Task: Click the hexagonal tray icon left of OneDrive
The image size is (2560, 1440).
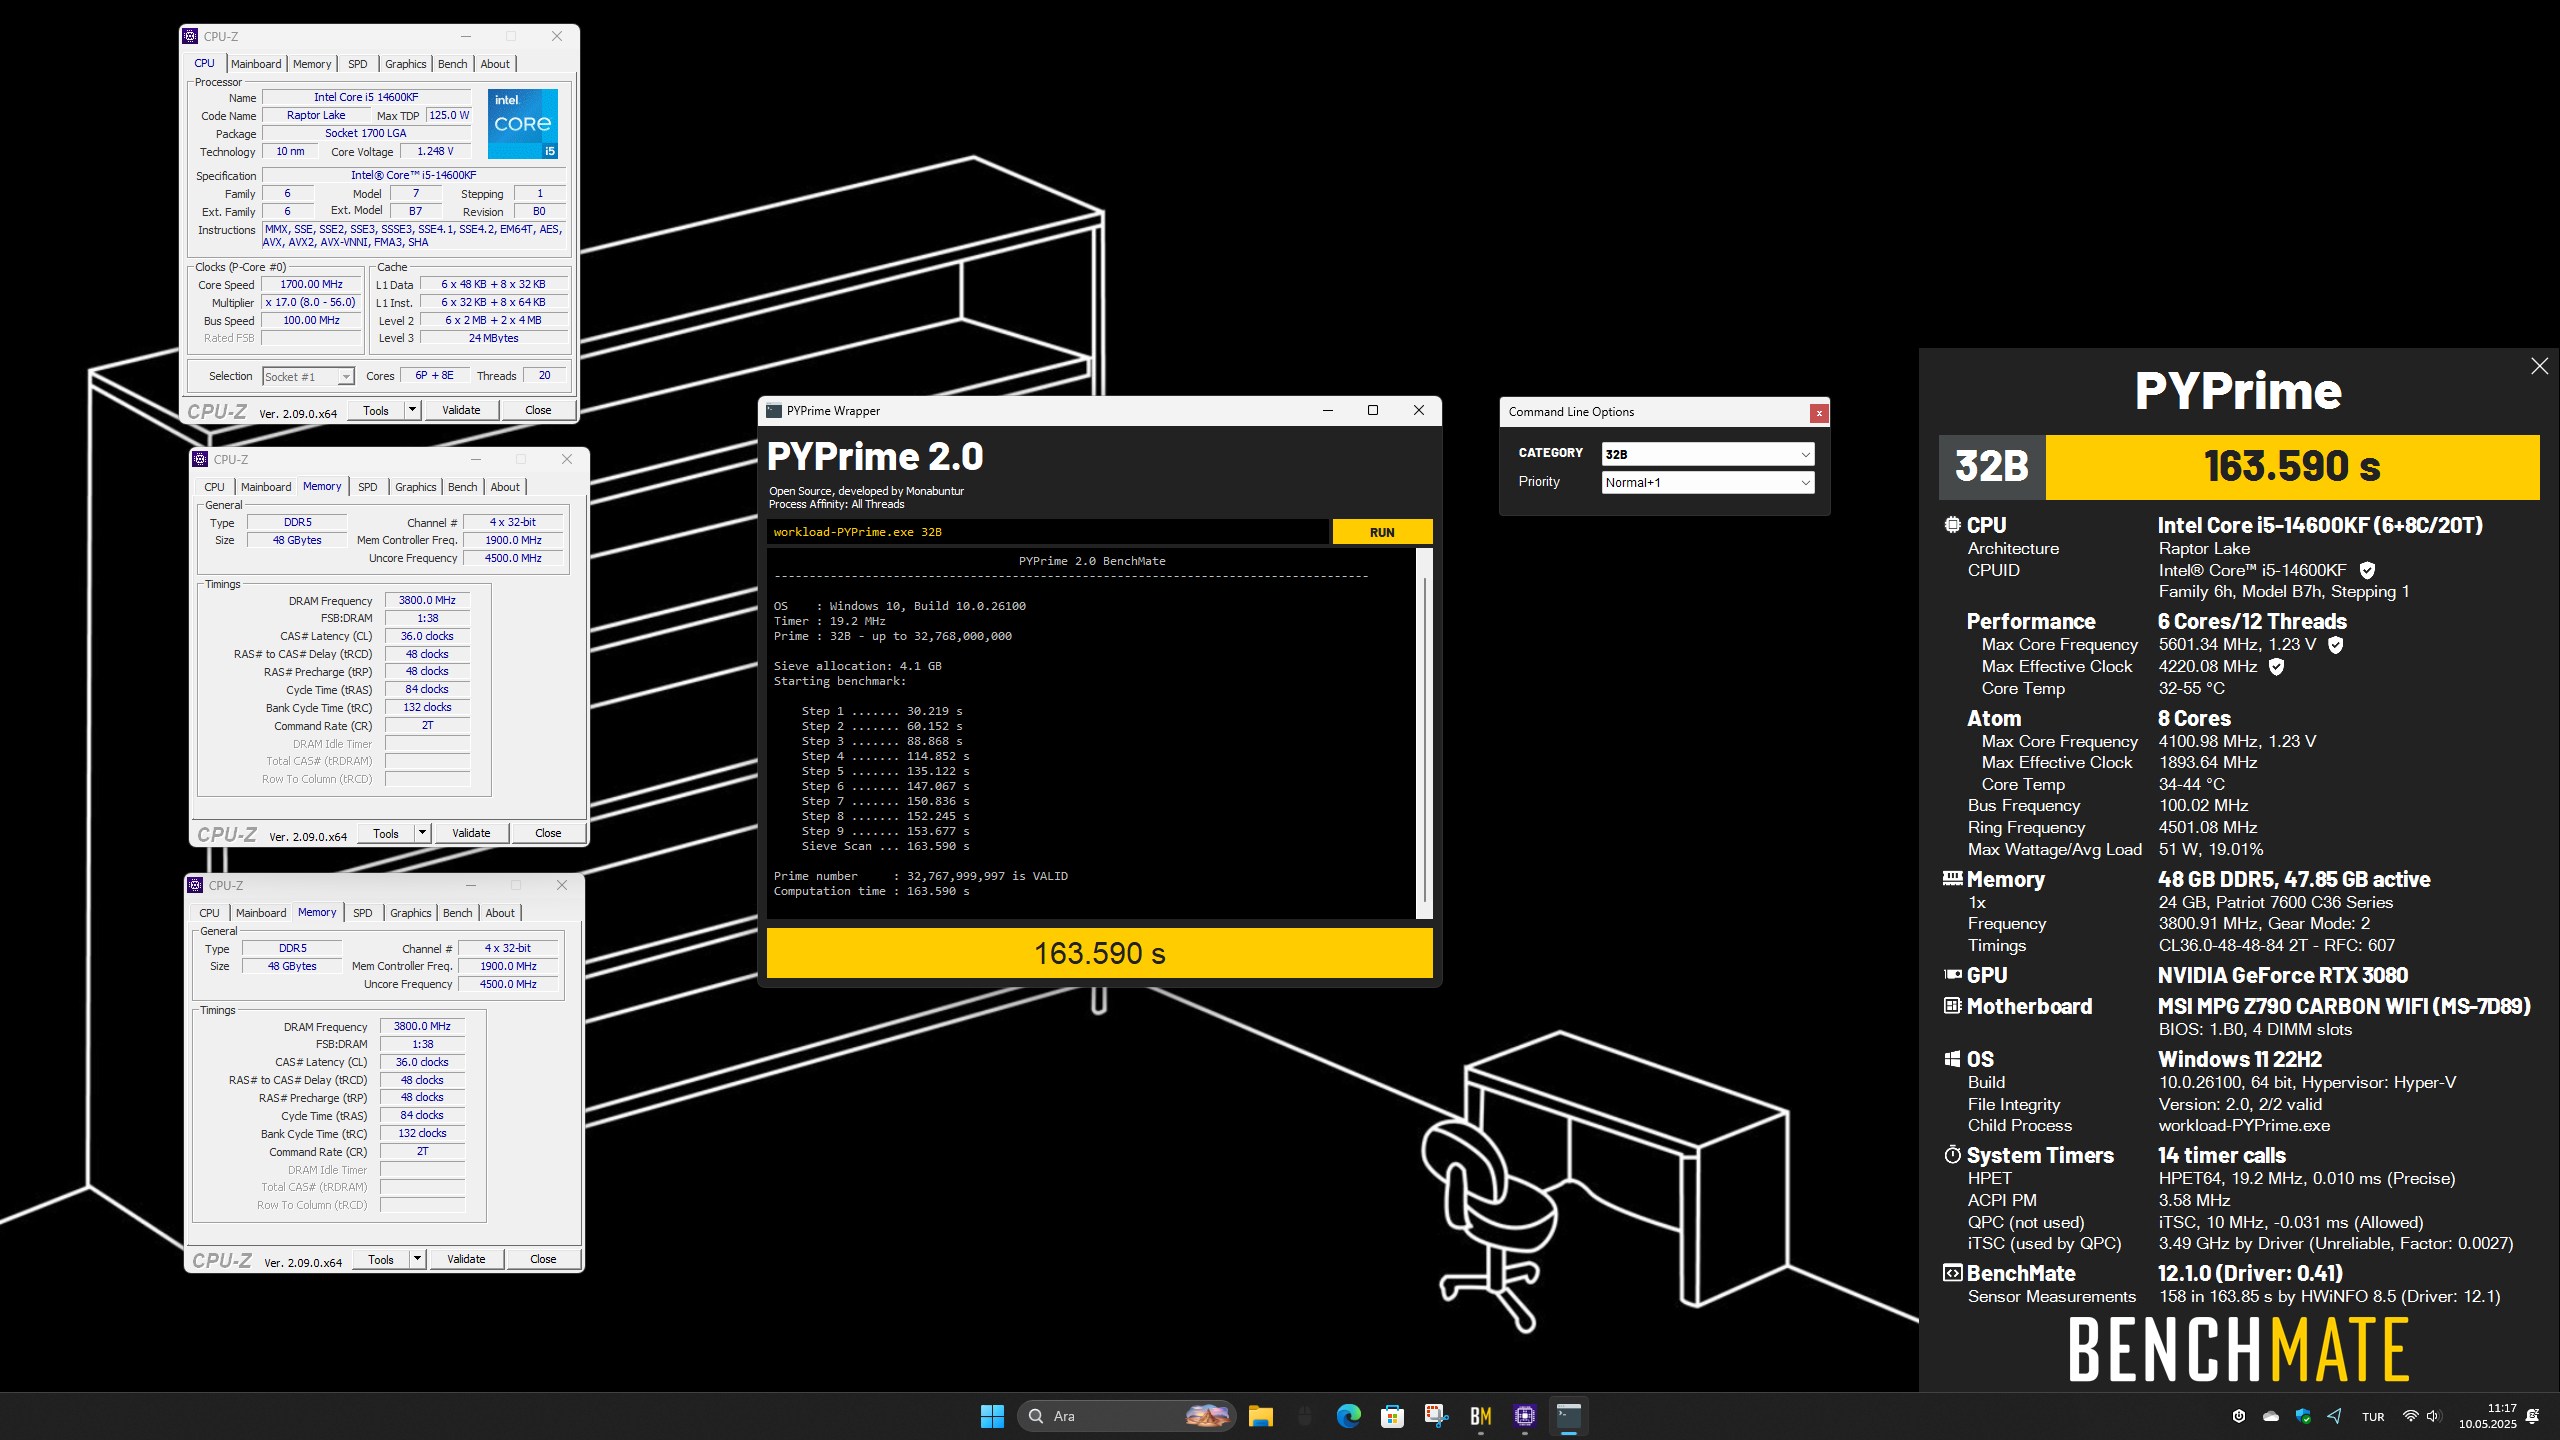Action: tap(2239, 1416)
